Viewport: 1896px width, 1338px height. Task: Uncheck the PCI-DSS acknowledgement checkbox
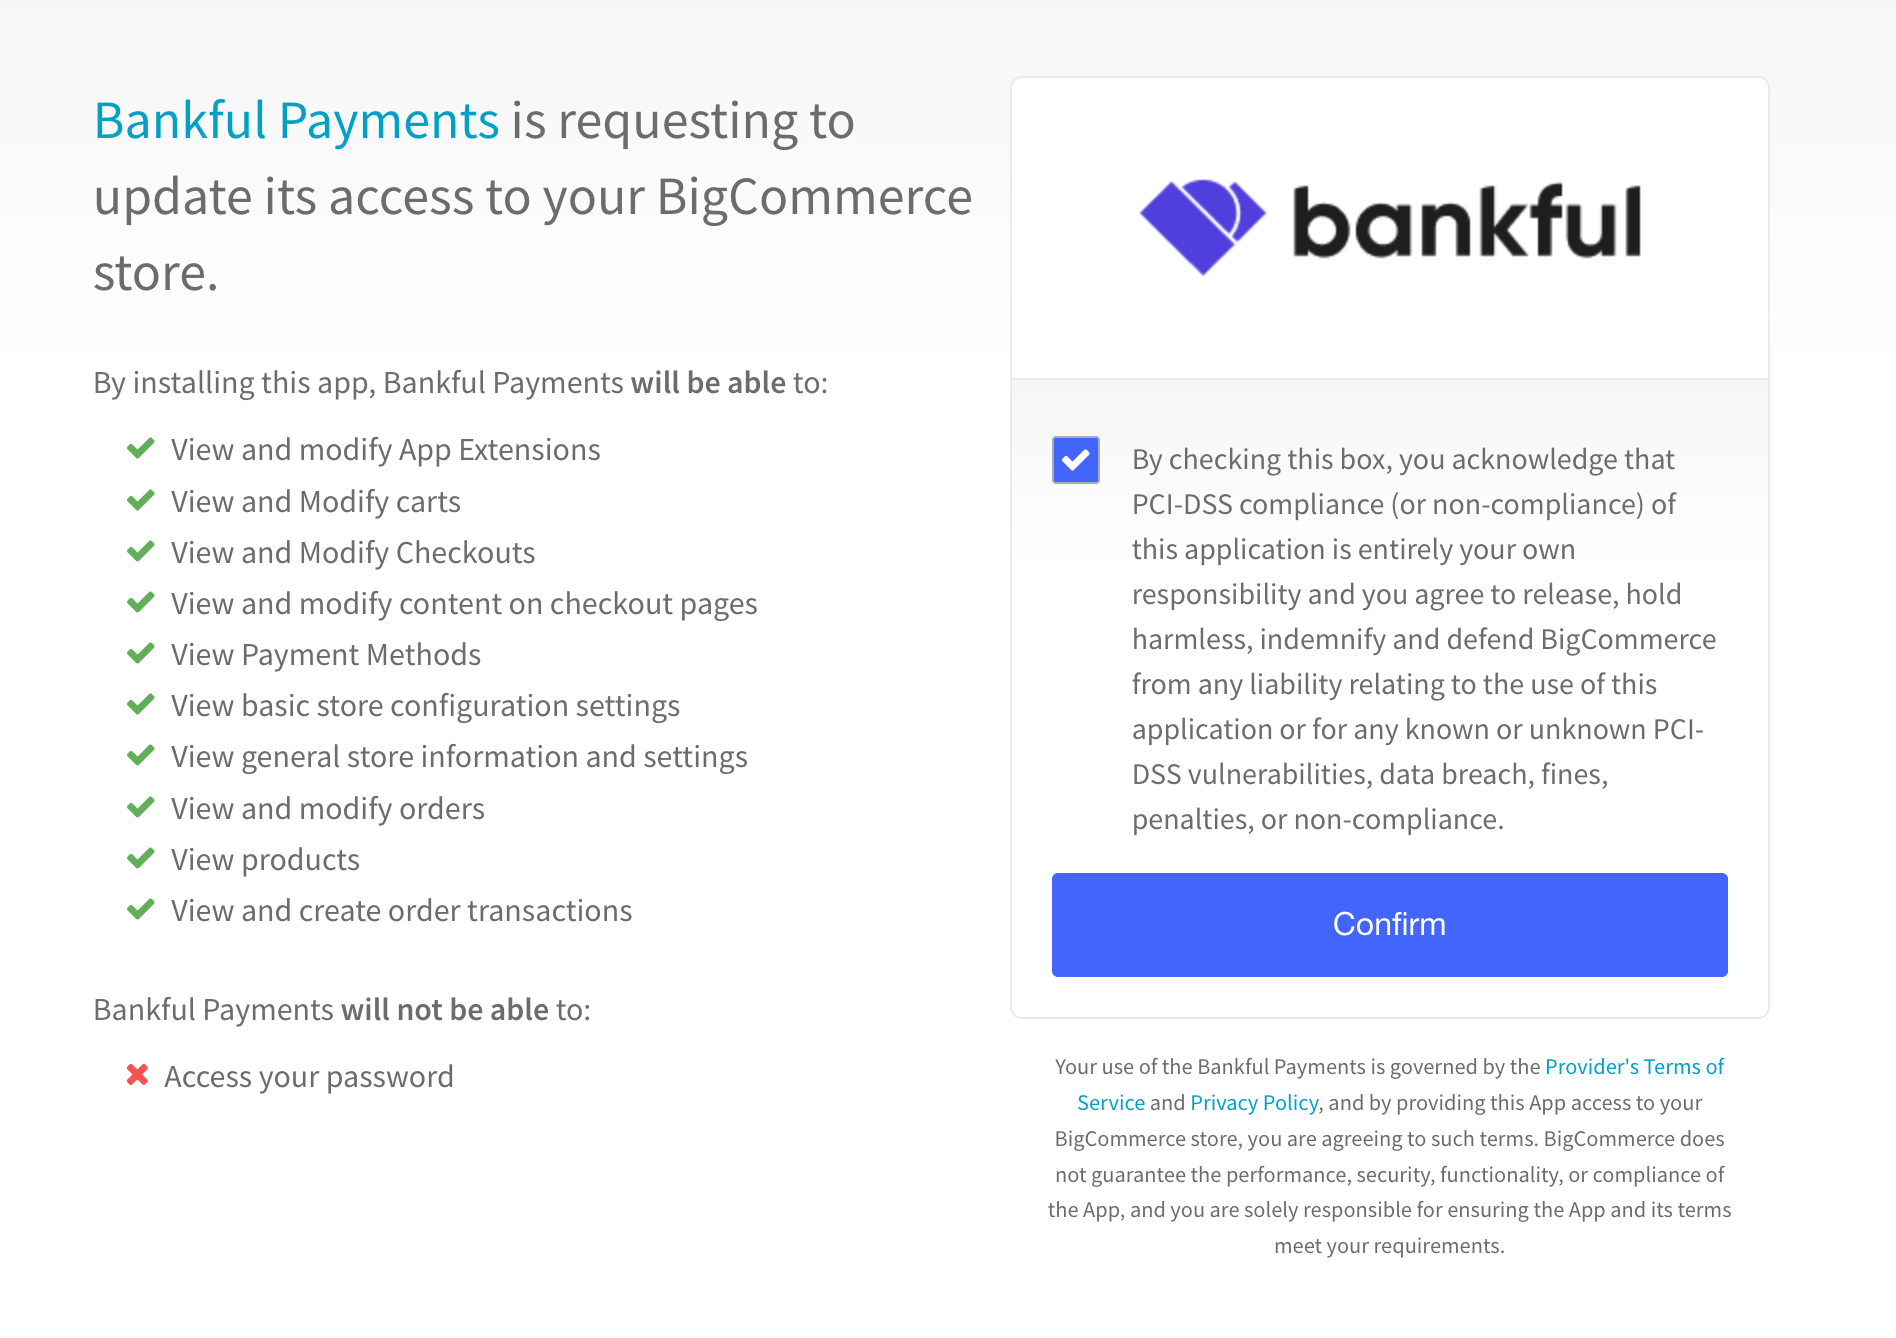[x=1075, y=460]
